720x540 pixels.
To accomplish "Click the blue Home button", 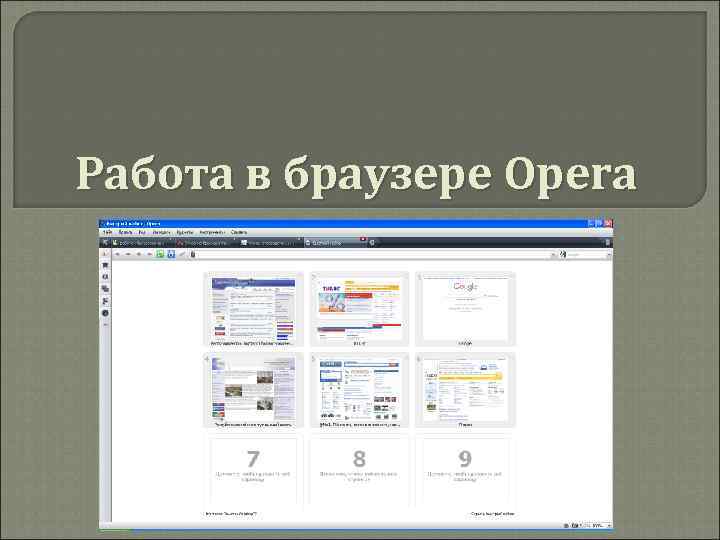I will [171, 254].
